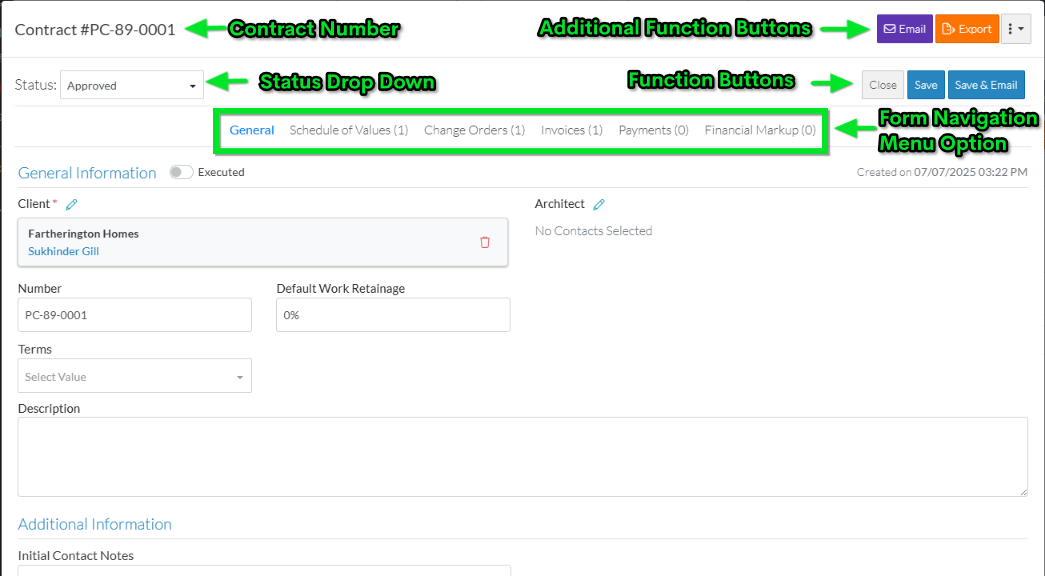This screenshot has height=576, width=1045.
Task: Open the Terms Select Value dropdown
Action: pos(135,376)
